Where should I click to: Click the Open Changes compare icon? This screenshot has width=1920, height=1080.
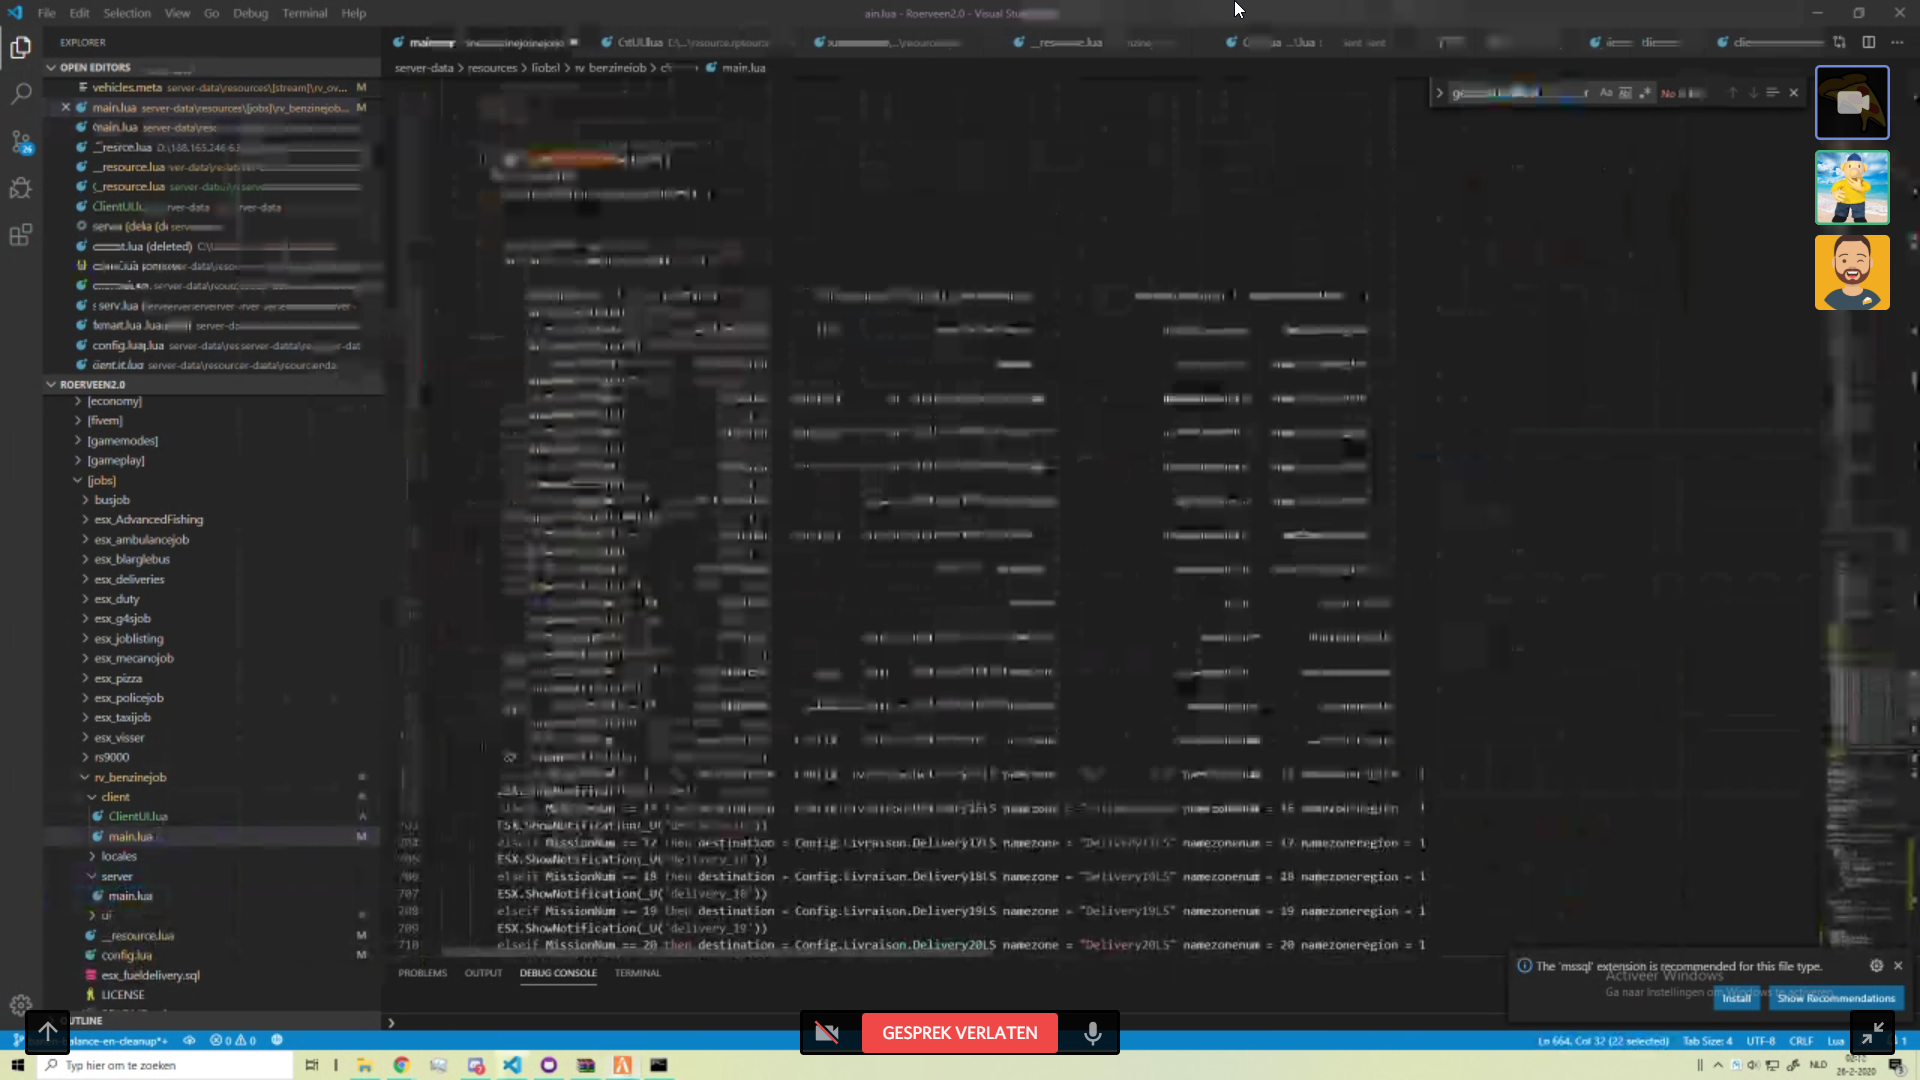[1839, 42]
